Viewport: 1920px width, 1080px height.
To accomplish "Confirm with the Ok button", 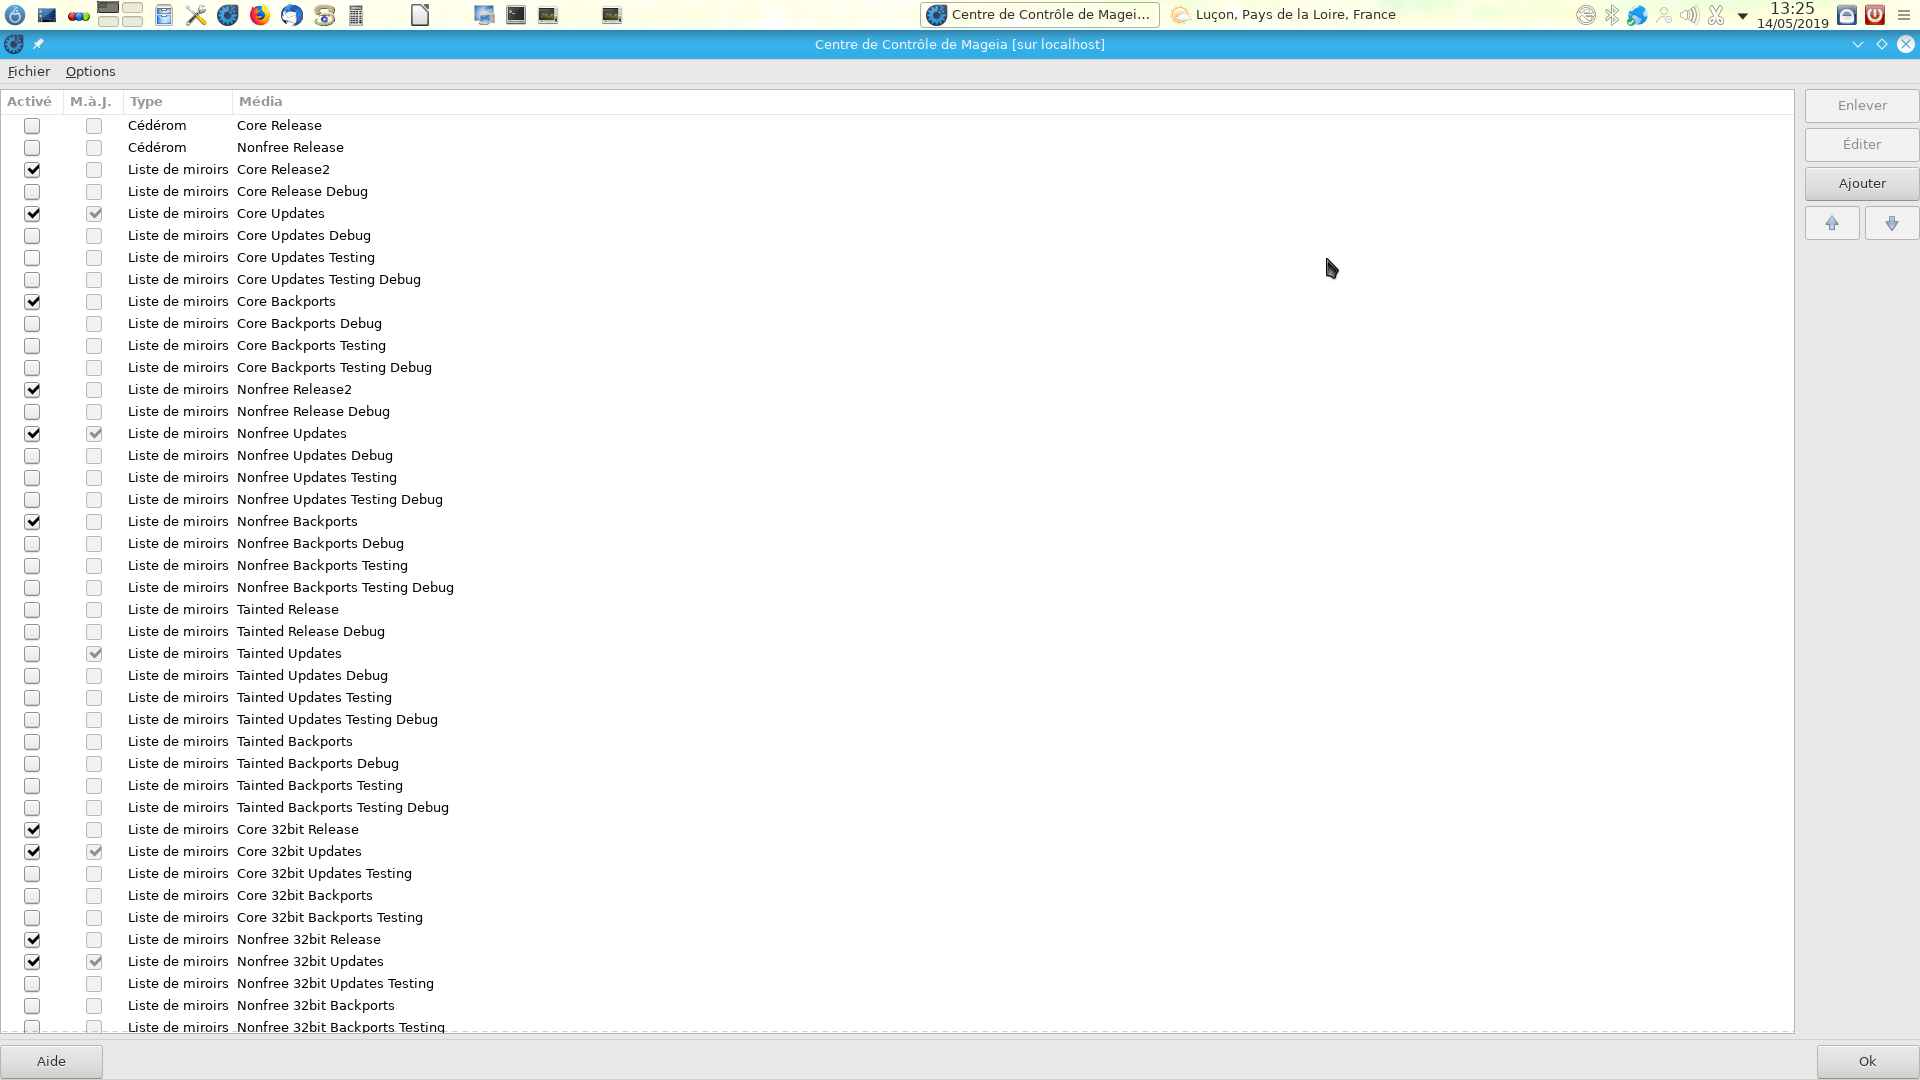I will [x=1867, y=1061].
